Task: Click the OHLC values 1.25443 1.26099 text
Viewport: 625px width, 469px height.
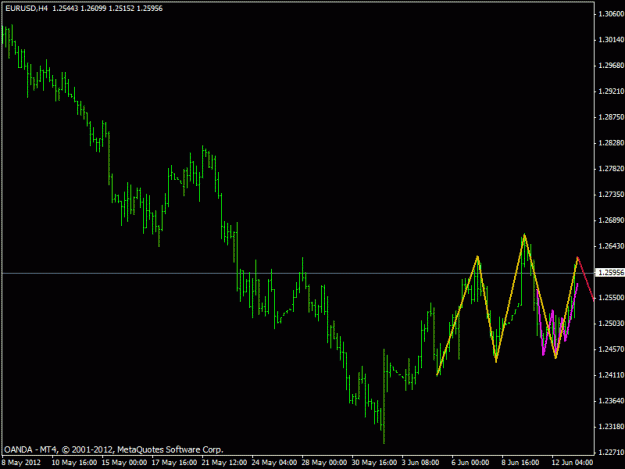Action: pos(79,8)
